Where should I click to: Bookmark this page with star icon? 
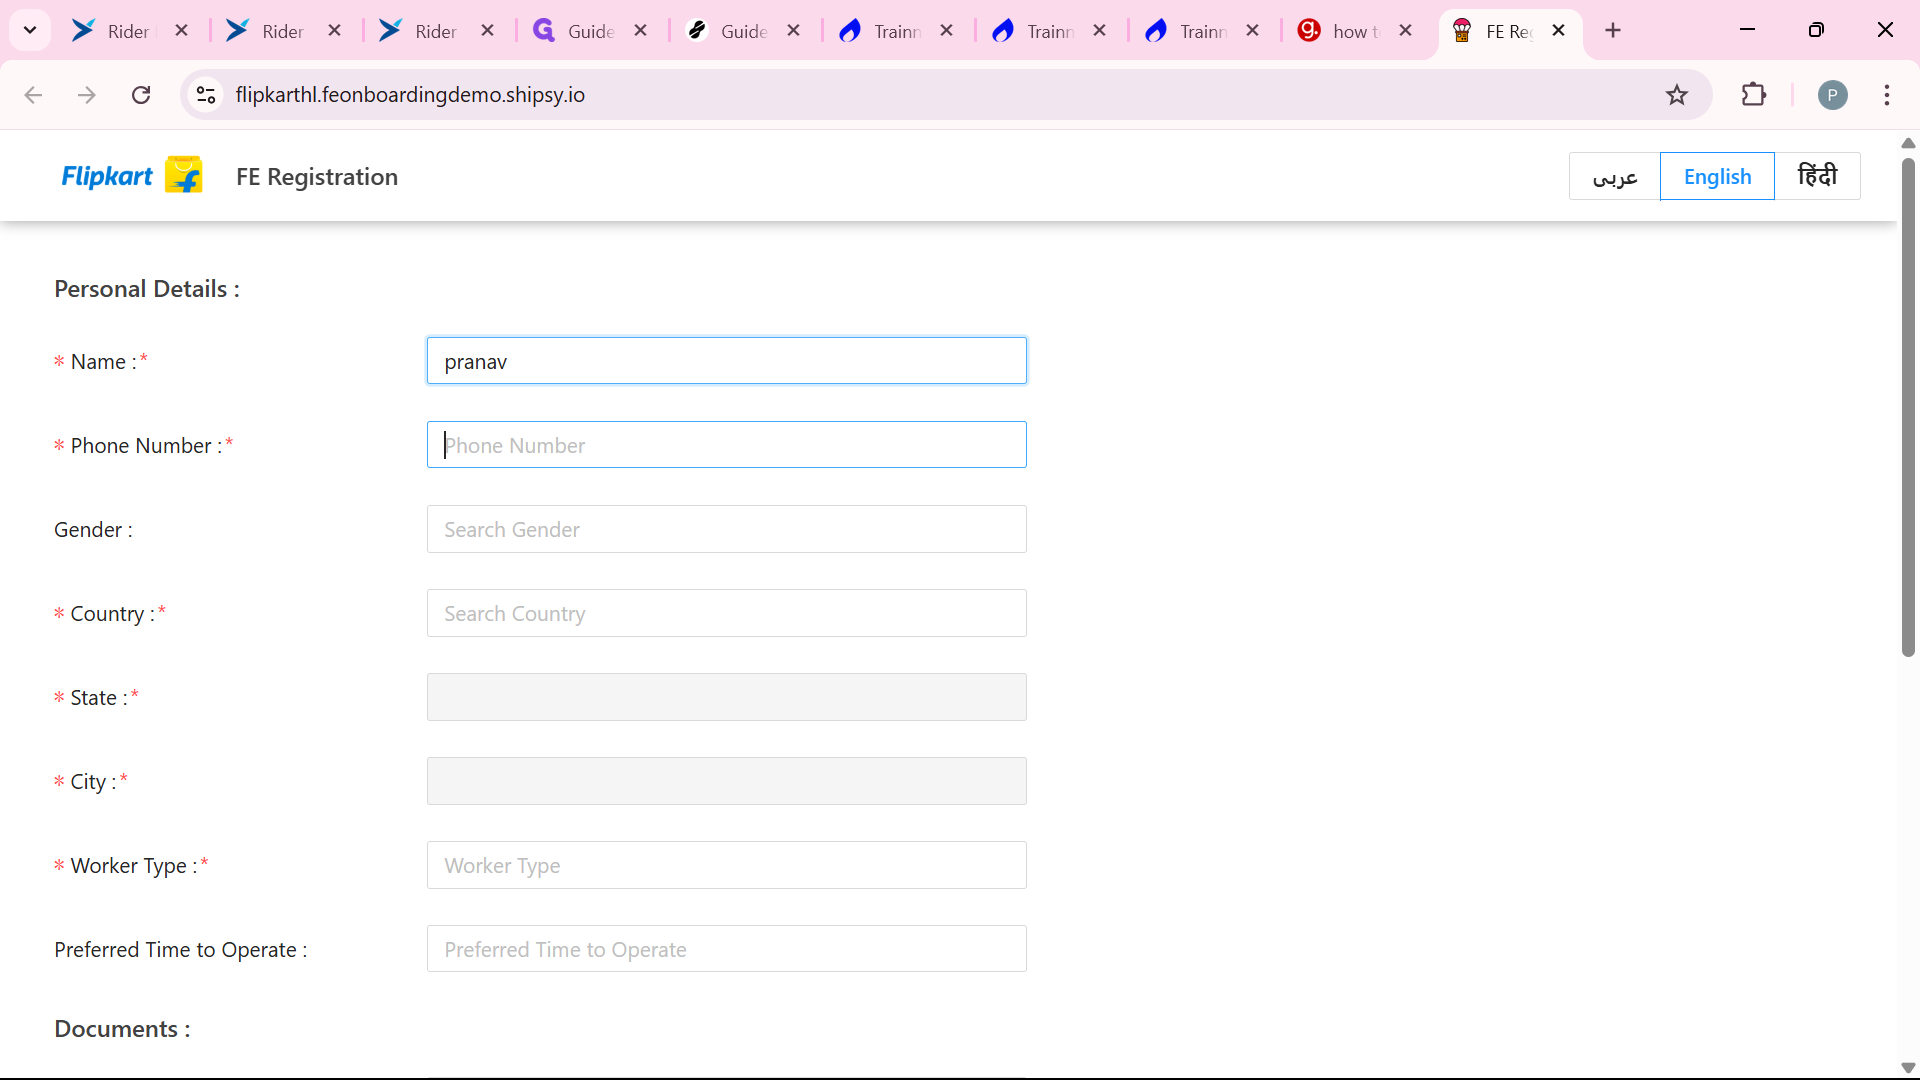[x=1677, y=95]
